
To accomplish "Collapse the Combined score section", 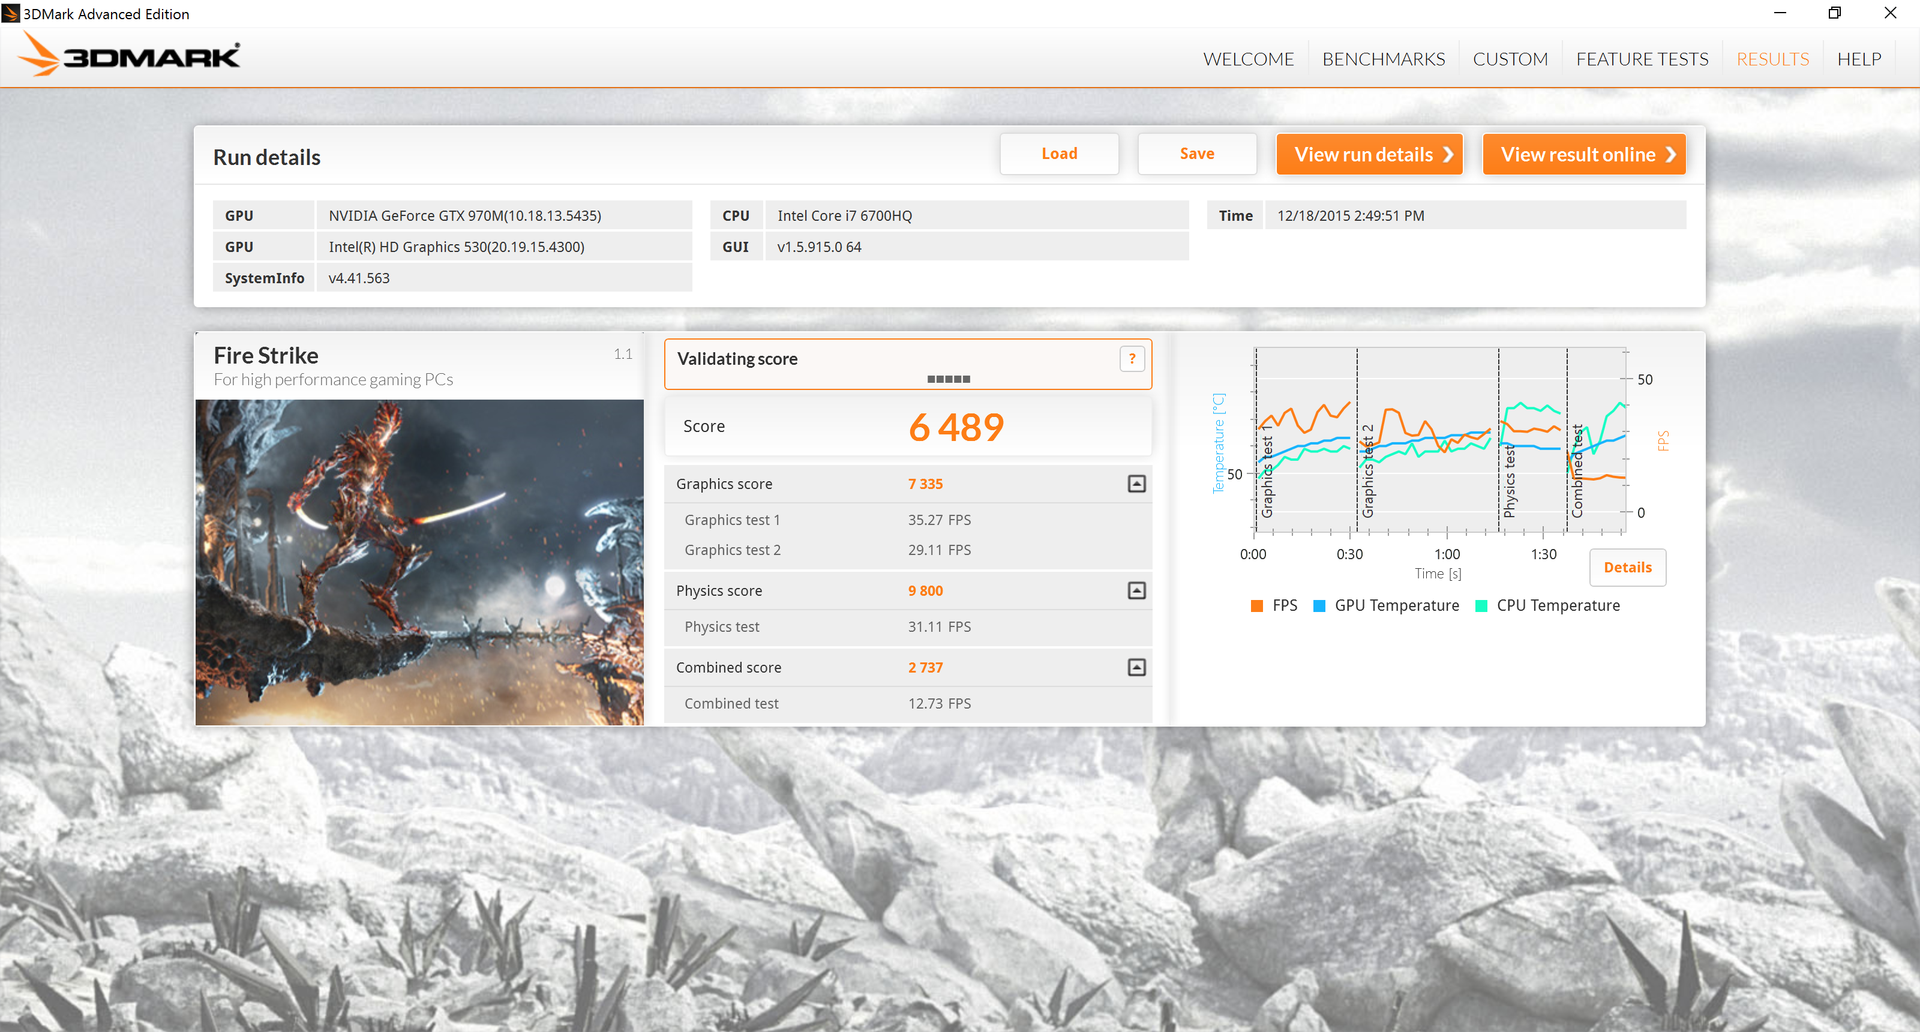I will 1137,668.
